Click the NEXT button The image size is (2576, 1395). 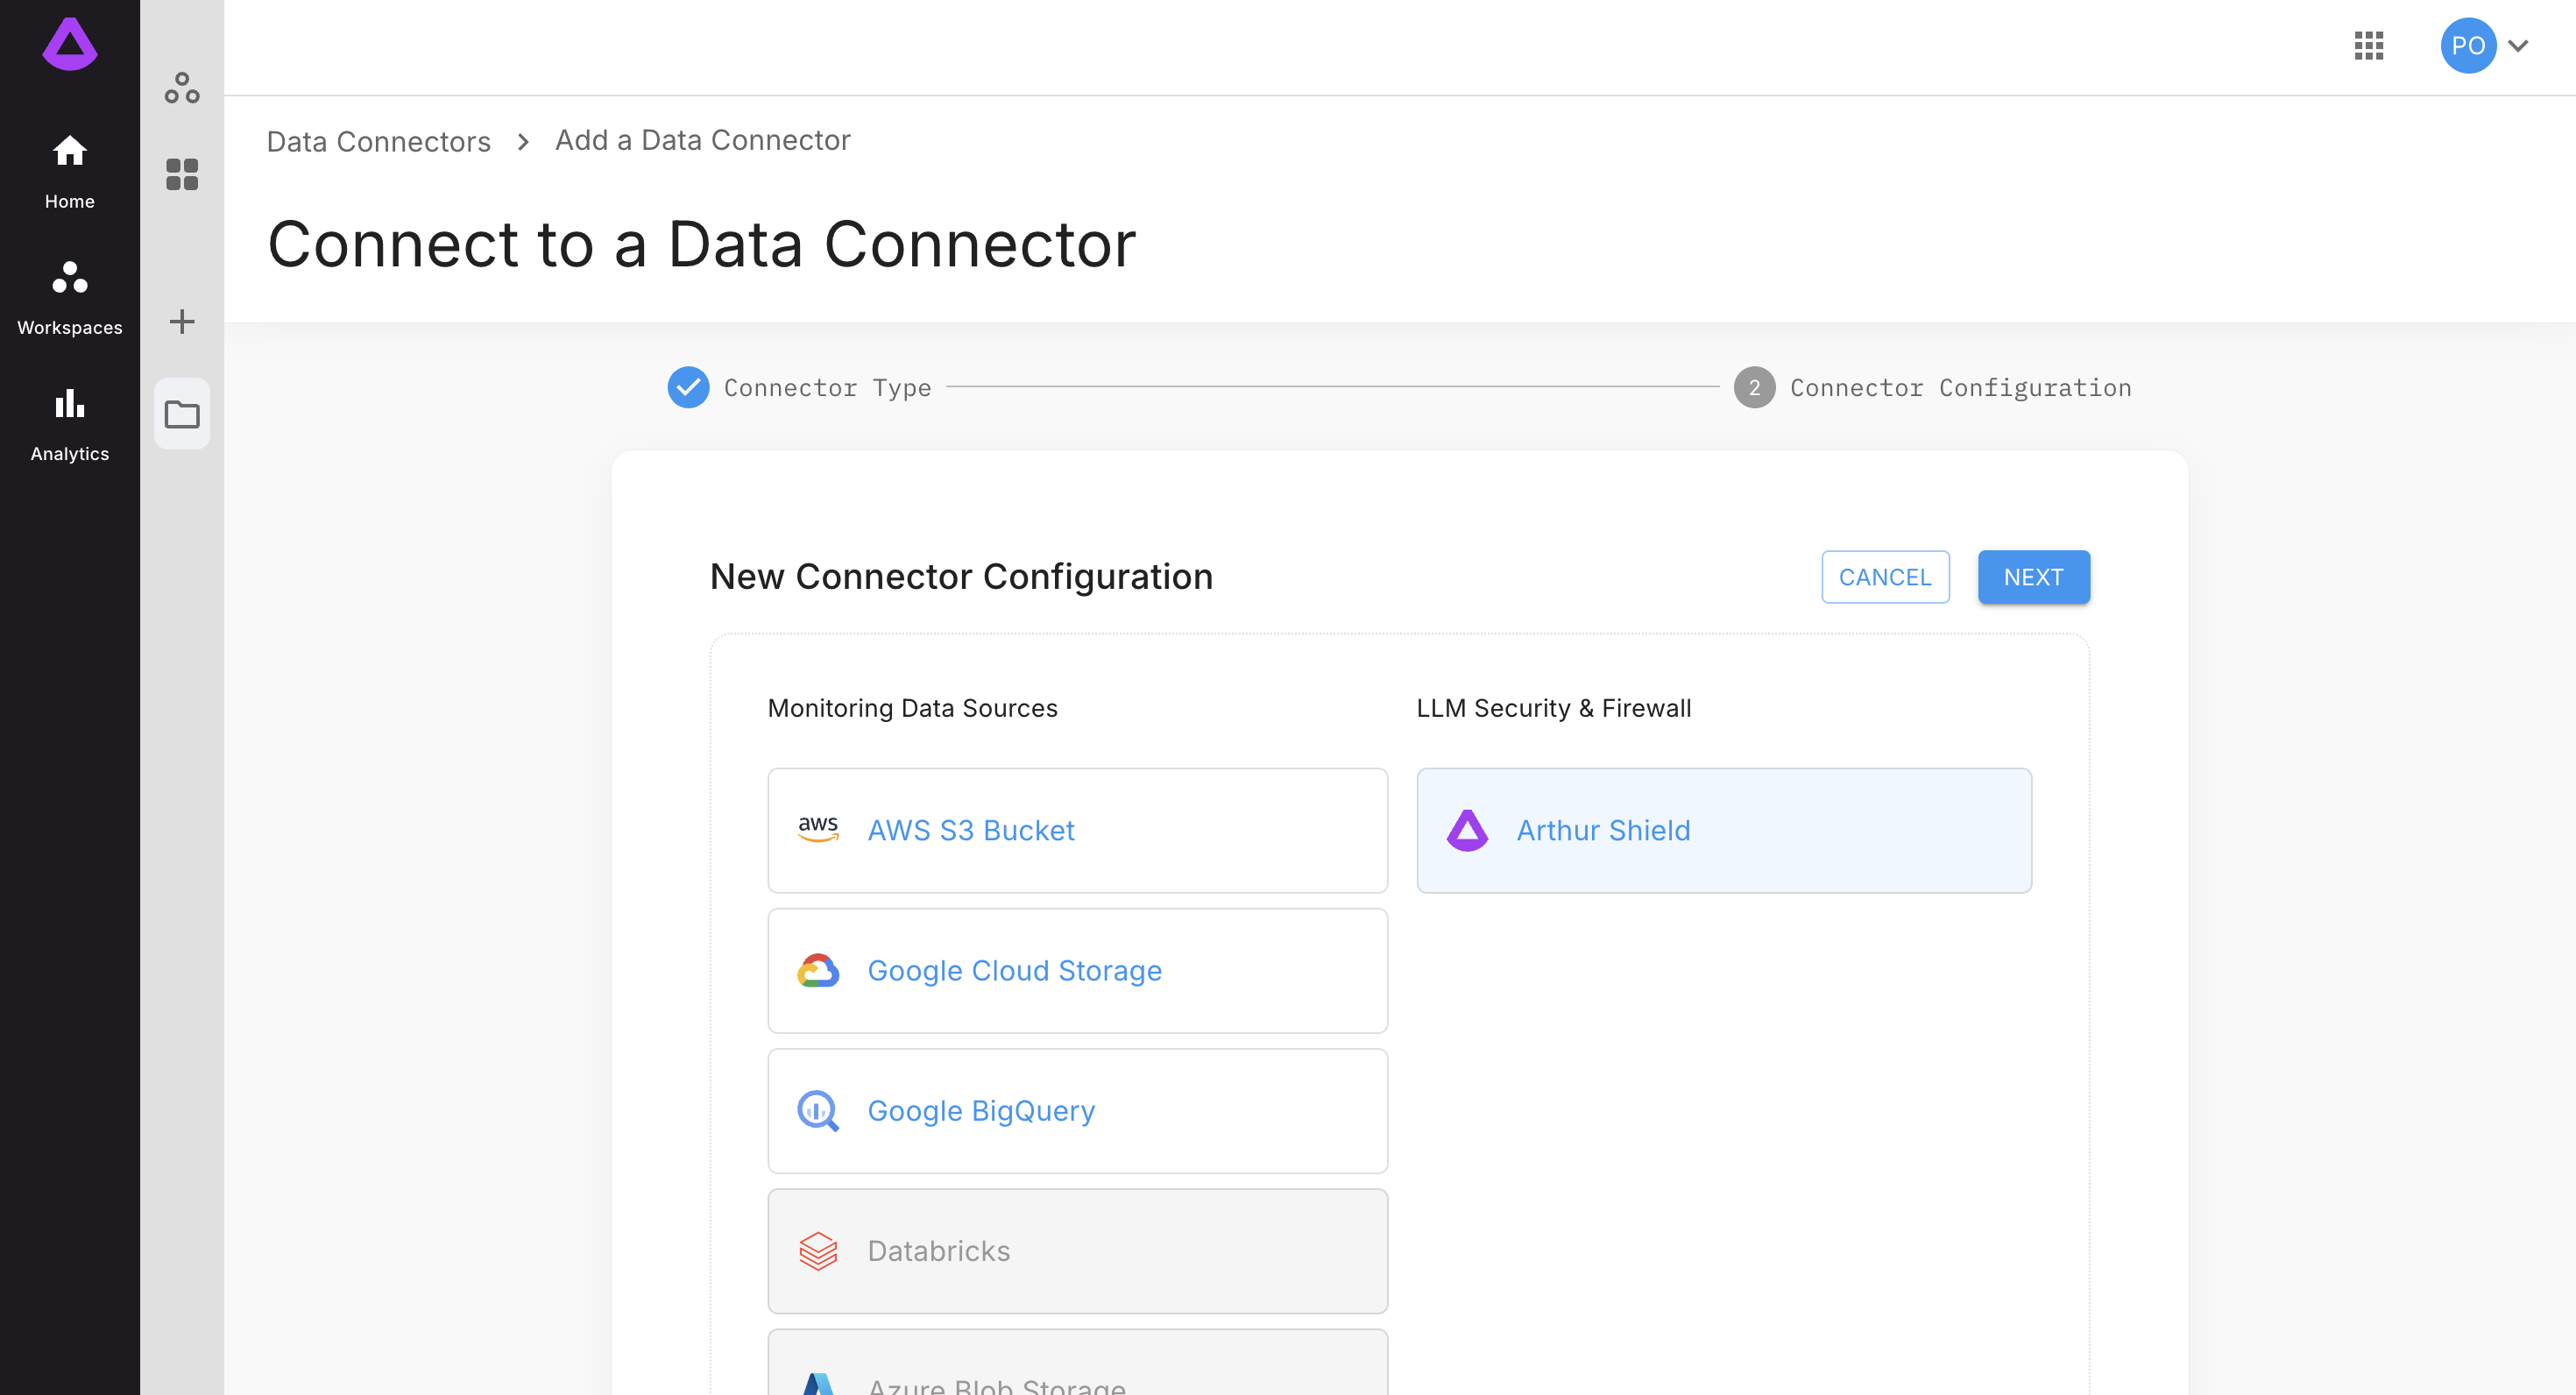point(2033,577)
